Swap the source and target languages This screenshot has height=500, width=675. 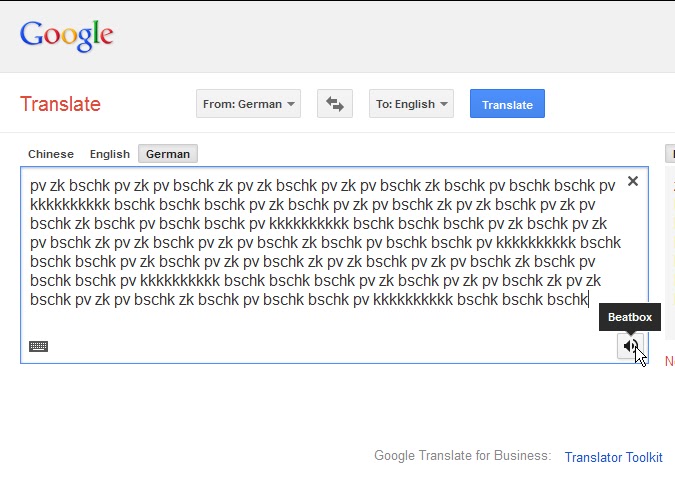[x=334, y=104]
